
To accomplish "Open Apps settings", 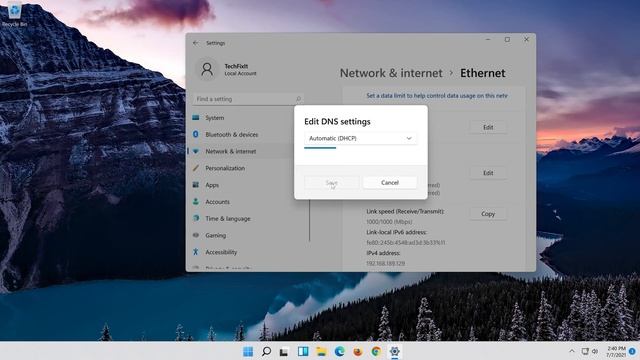I will point(212,185).
